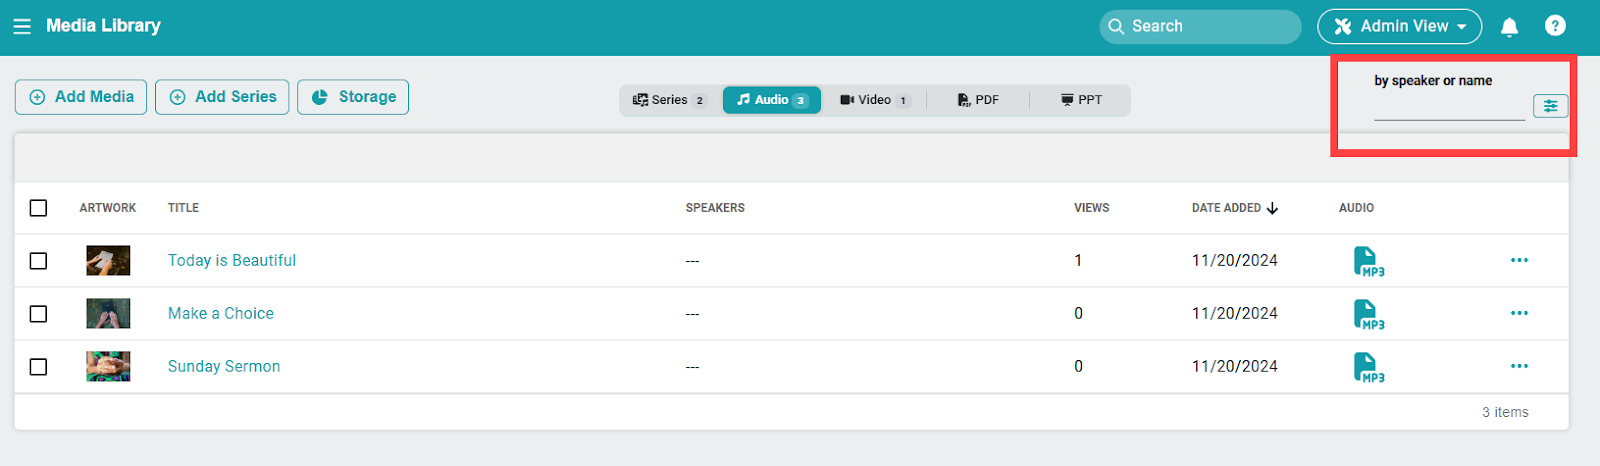Check the Today is Beautiful row checkbox
The width and height of the screenshot is (1600, 466).
coord(38,261)
